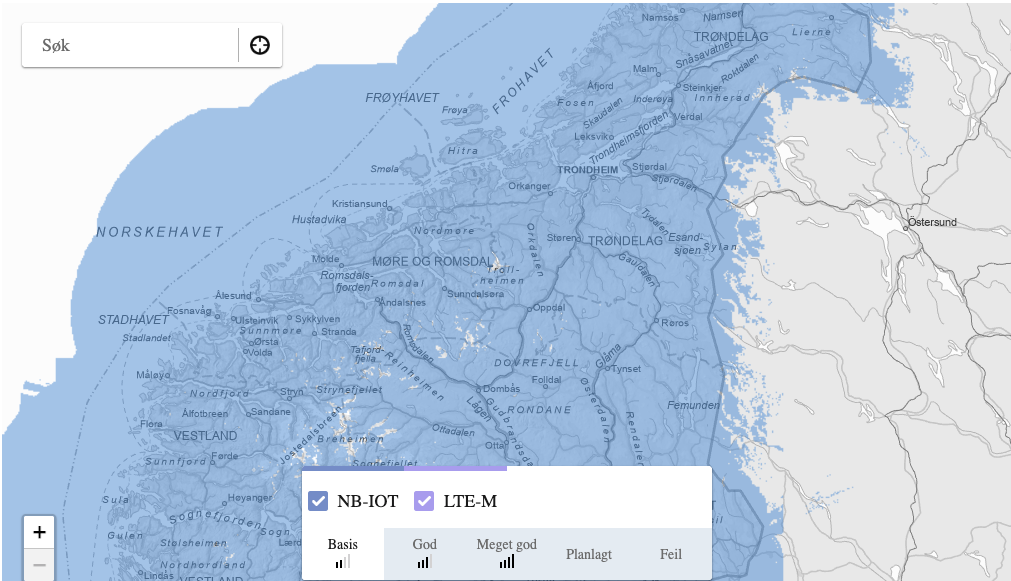This screenshot has height=581, width=1011.
Task: Click the Femunden lake label
Action: [x=693, y=405]
